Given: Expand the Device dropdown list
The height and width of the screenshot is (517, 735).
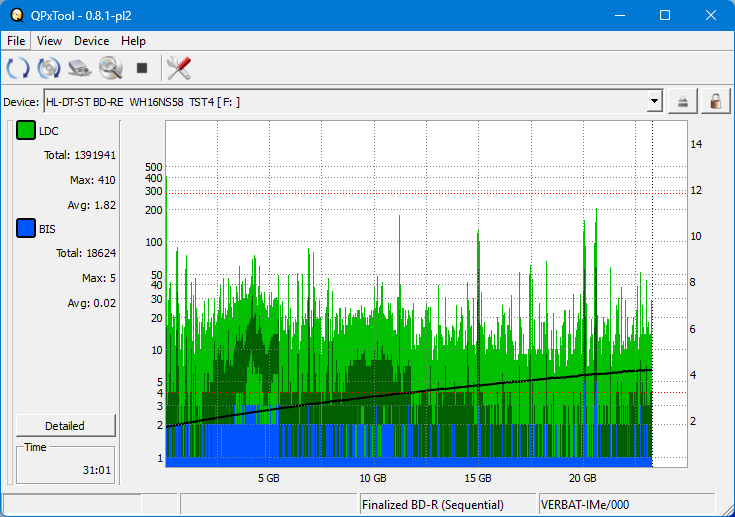Looking at the screenshot, I should pos(654,101).
